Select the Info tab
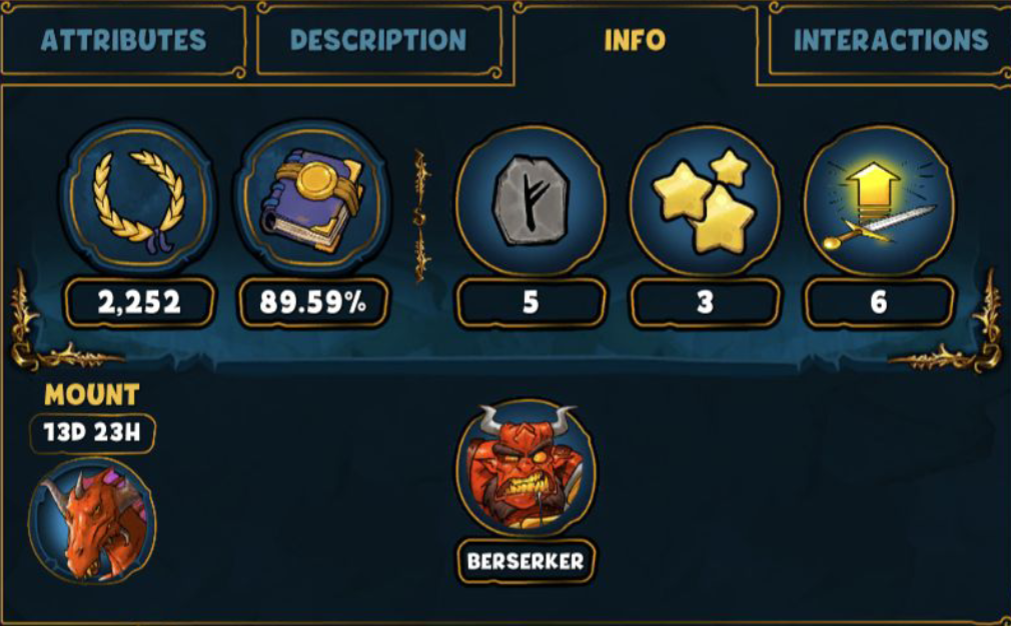 tap(635, 40)
